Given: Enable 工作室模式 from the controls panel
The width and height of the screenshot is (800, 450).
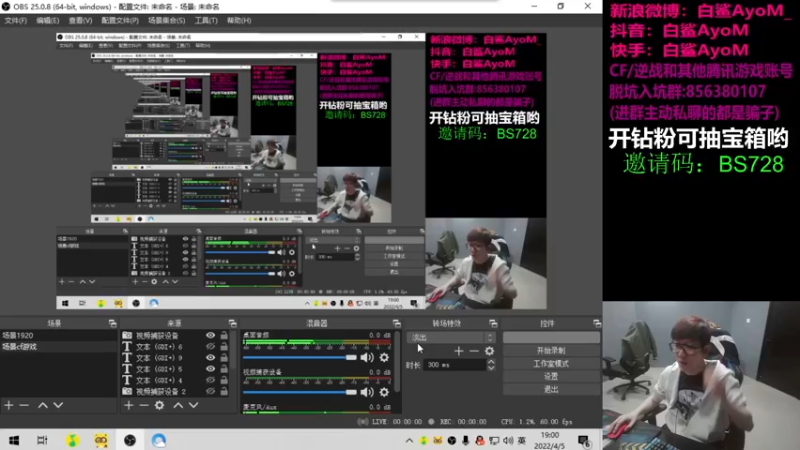Looking at the screenshot, I should (x=551, y=363).
